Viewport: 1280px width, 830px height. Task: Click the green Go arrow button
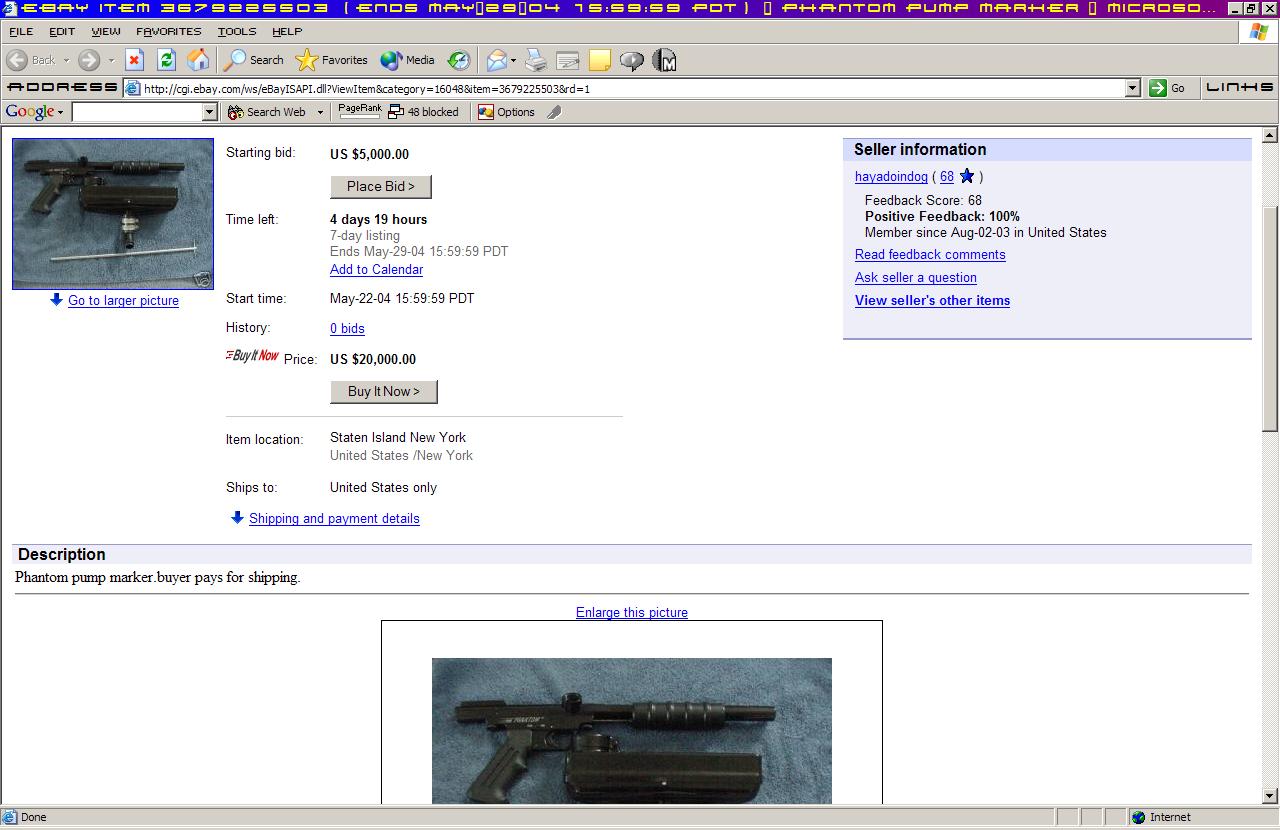1158,88
